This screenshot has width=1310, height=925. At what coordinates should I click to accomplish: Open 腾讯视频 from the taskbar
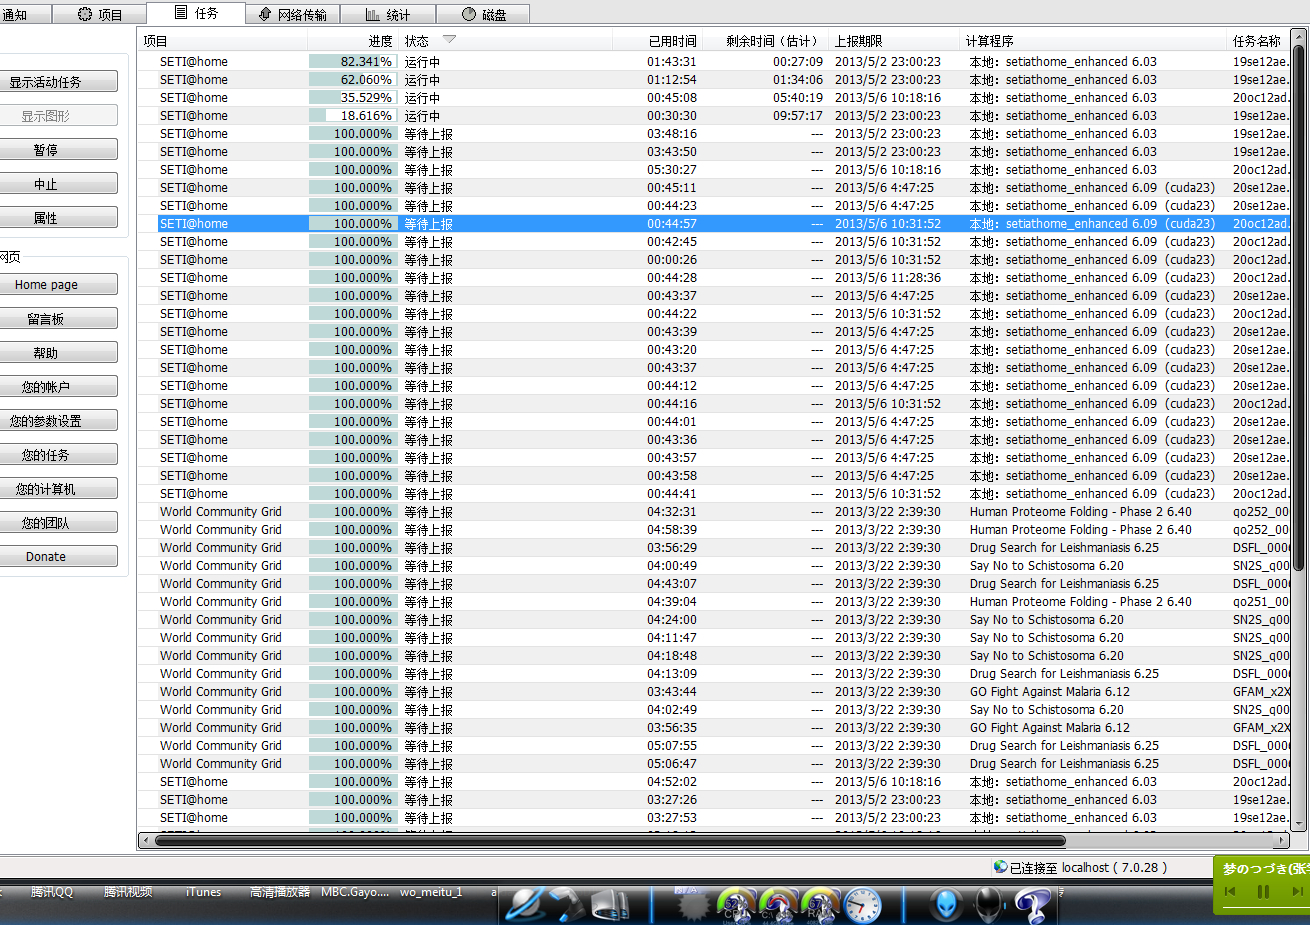coord(128,892)
